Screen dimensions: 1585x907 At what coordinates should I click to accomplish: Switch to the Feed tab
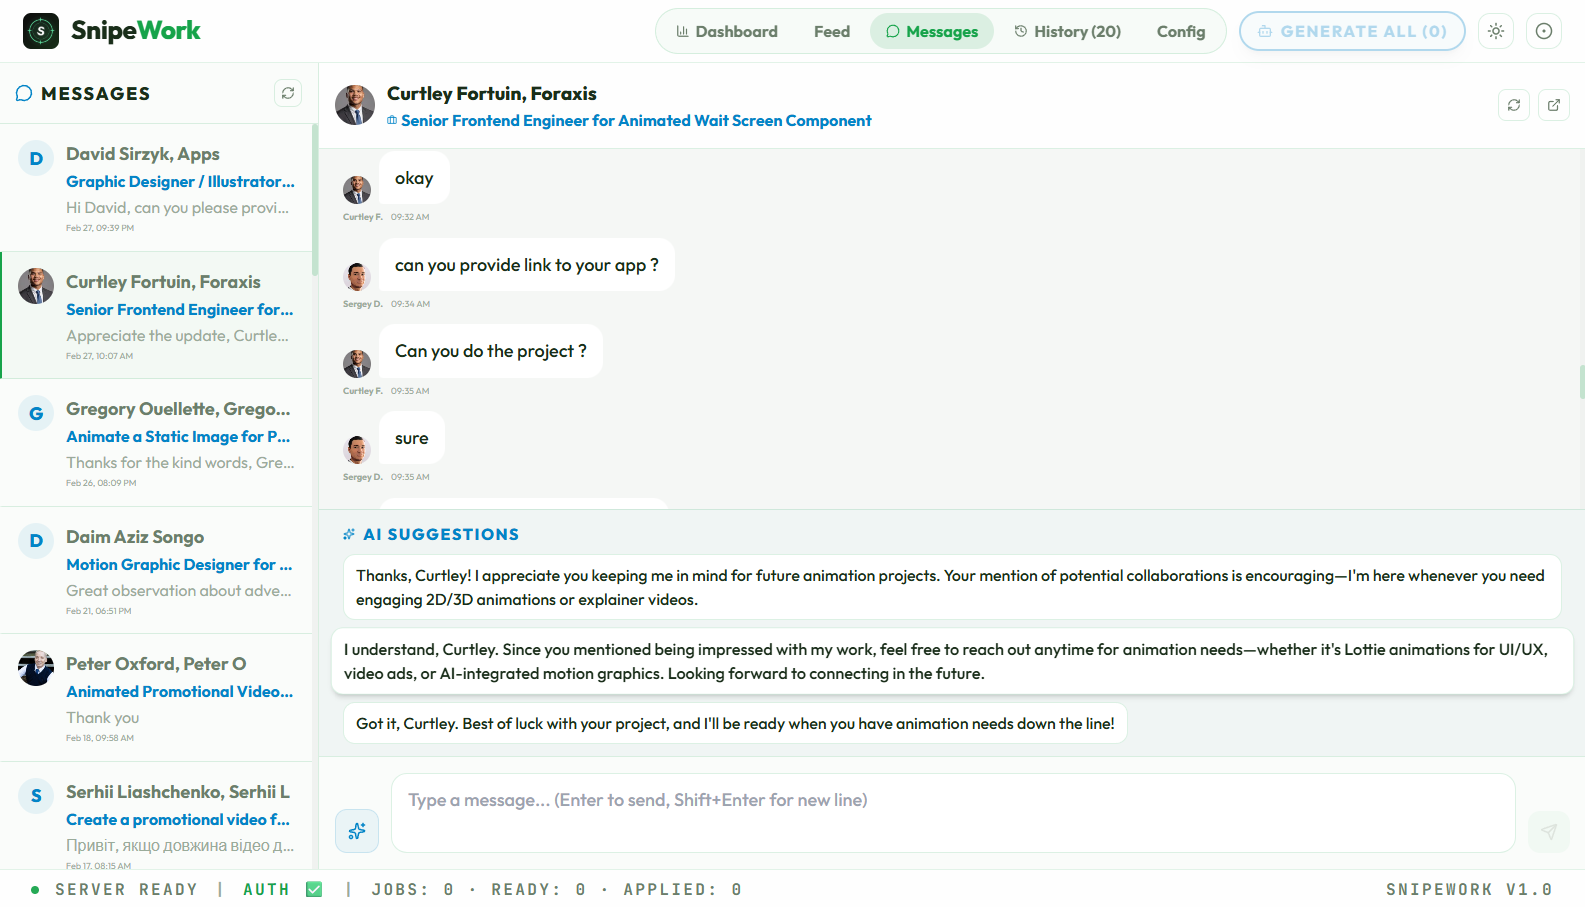(831, 32)
